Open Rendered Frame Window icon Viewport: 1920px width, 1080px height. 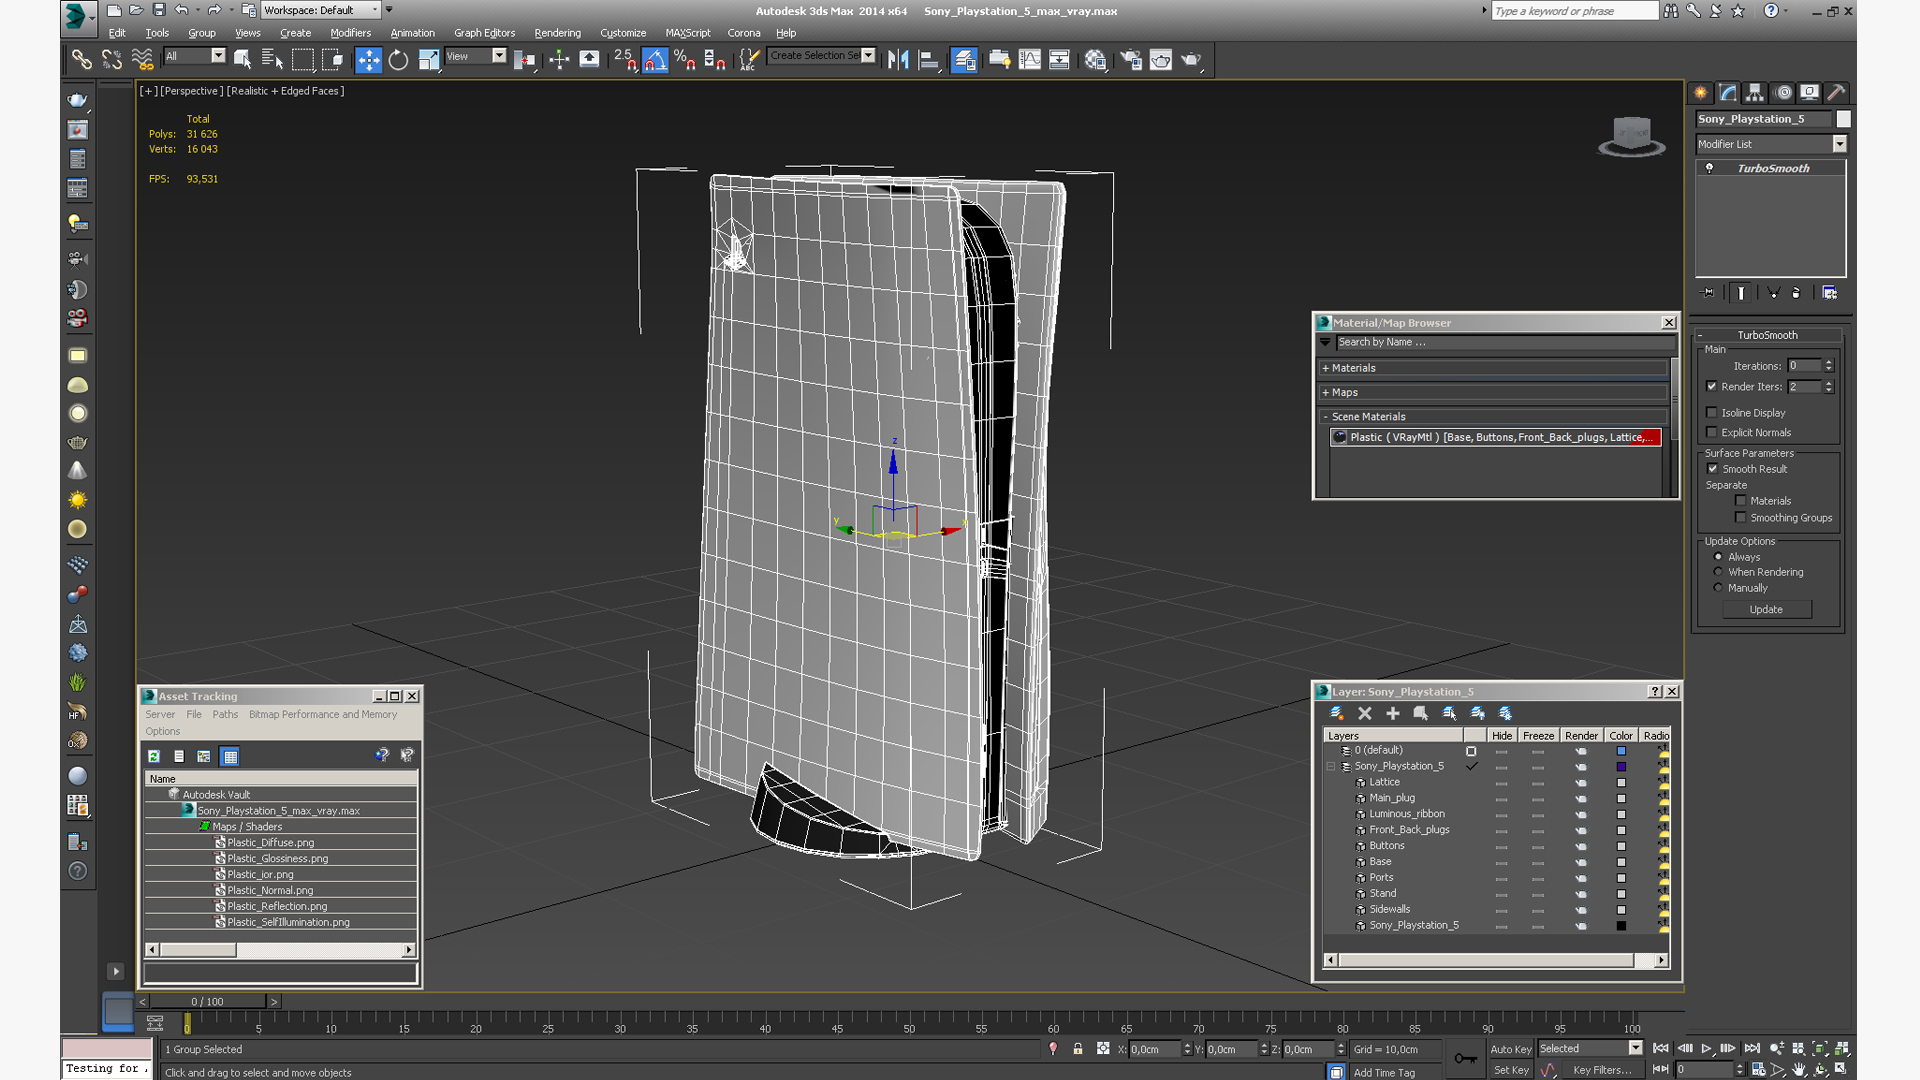coord(1160,60)
